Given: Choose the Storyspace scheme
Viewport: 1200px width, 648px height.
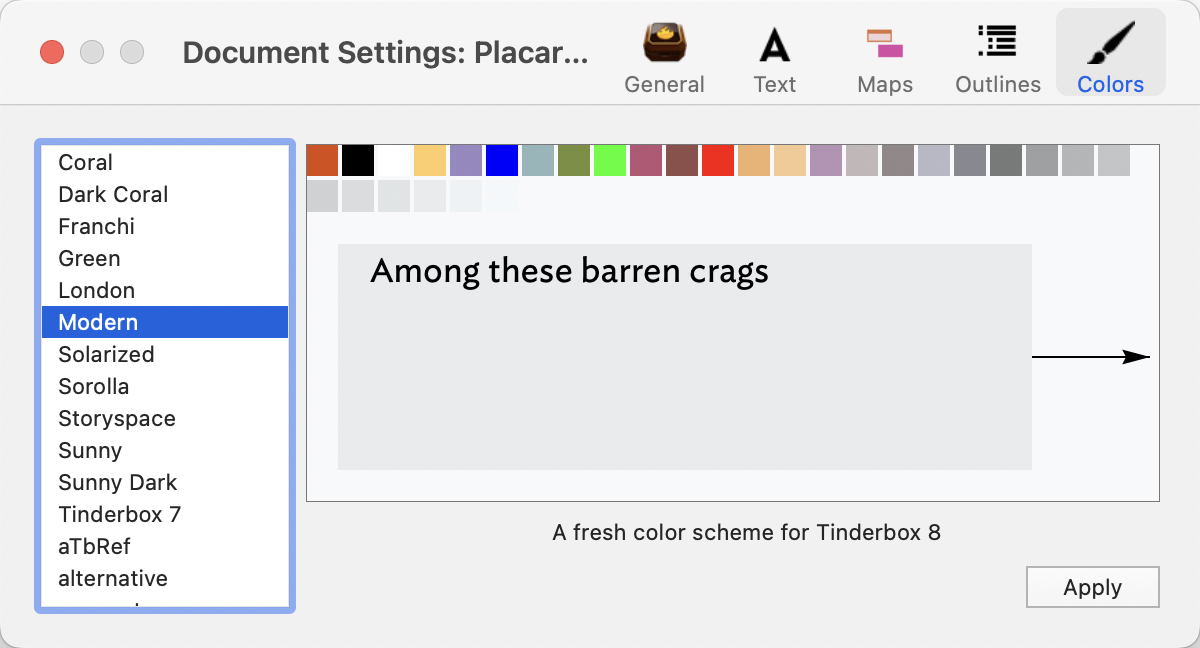Looking at the screenshot, I should click(x=116, y=418).
